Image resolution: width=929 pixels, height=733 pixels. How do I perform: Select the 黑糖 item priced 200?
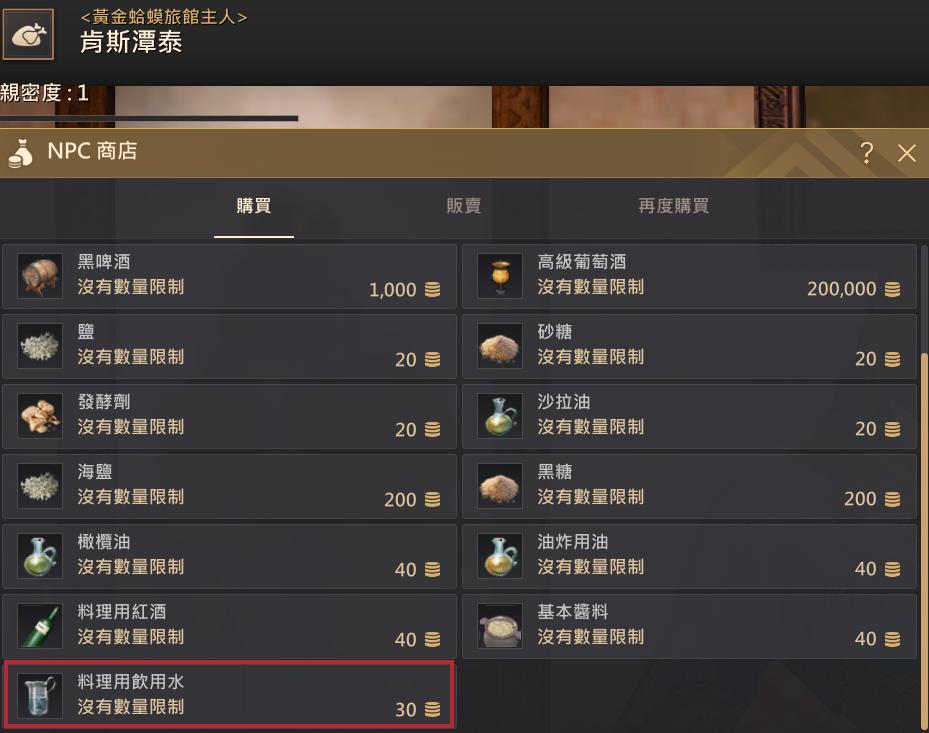[x=689, y=486]
